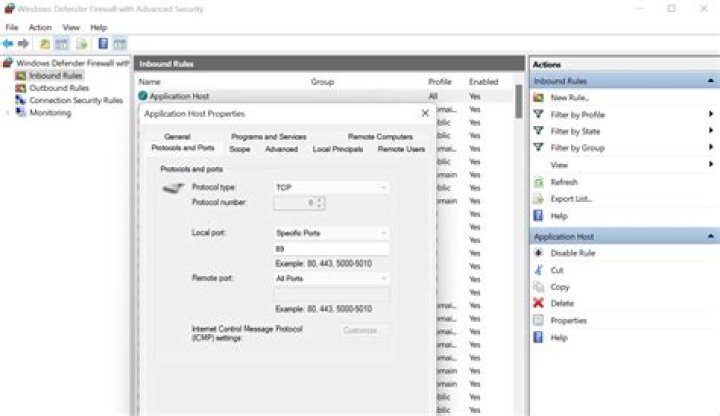Click the local port number input field

[x=331, y=248]
